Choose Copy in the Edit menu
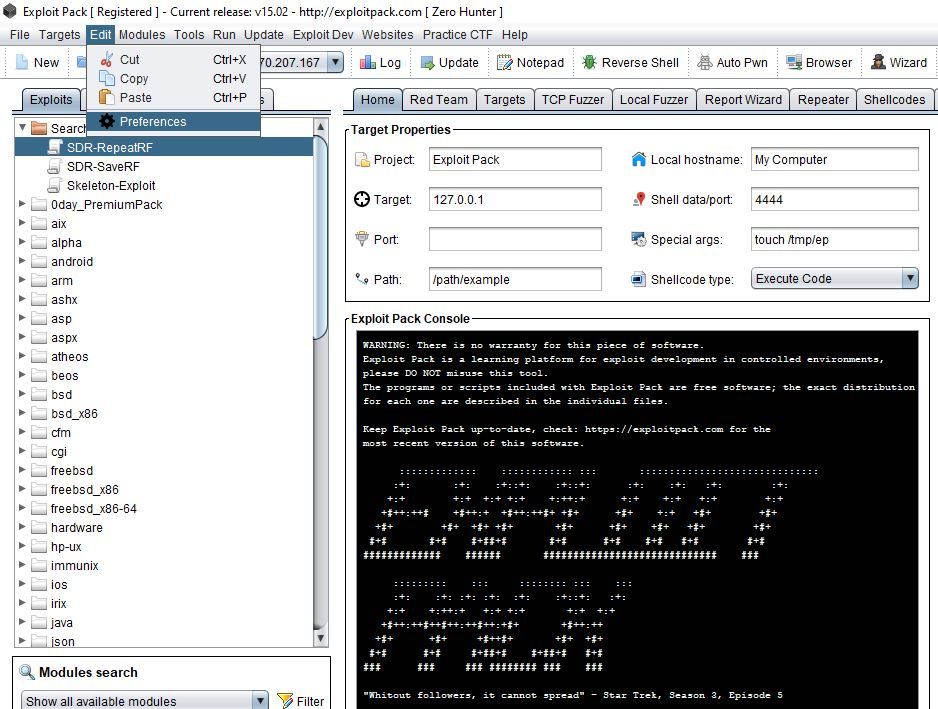938x709 pixels. 173,78
